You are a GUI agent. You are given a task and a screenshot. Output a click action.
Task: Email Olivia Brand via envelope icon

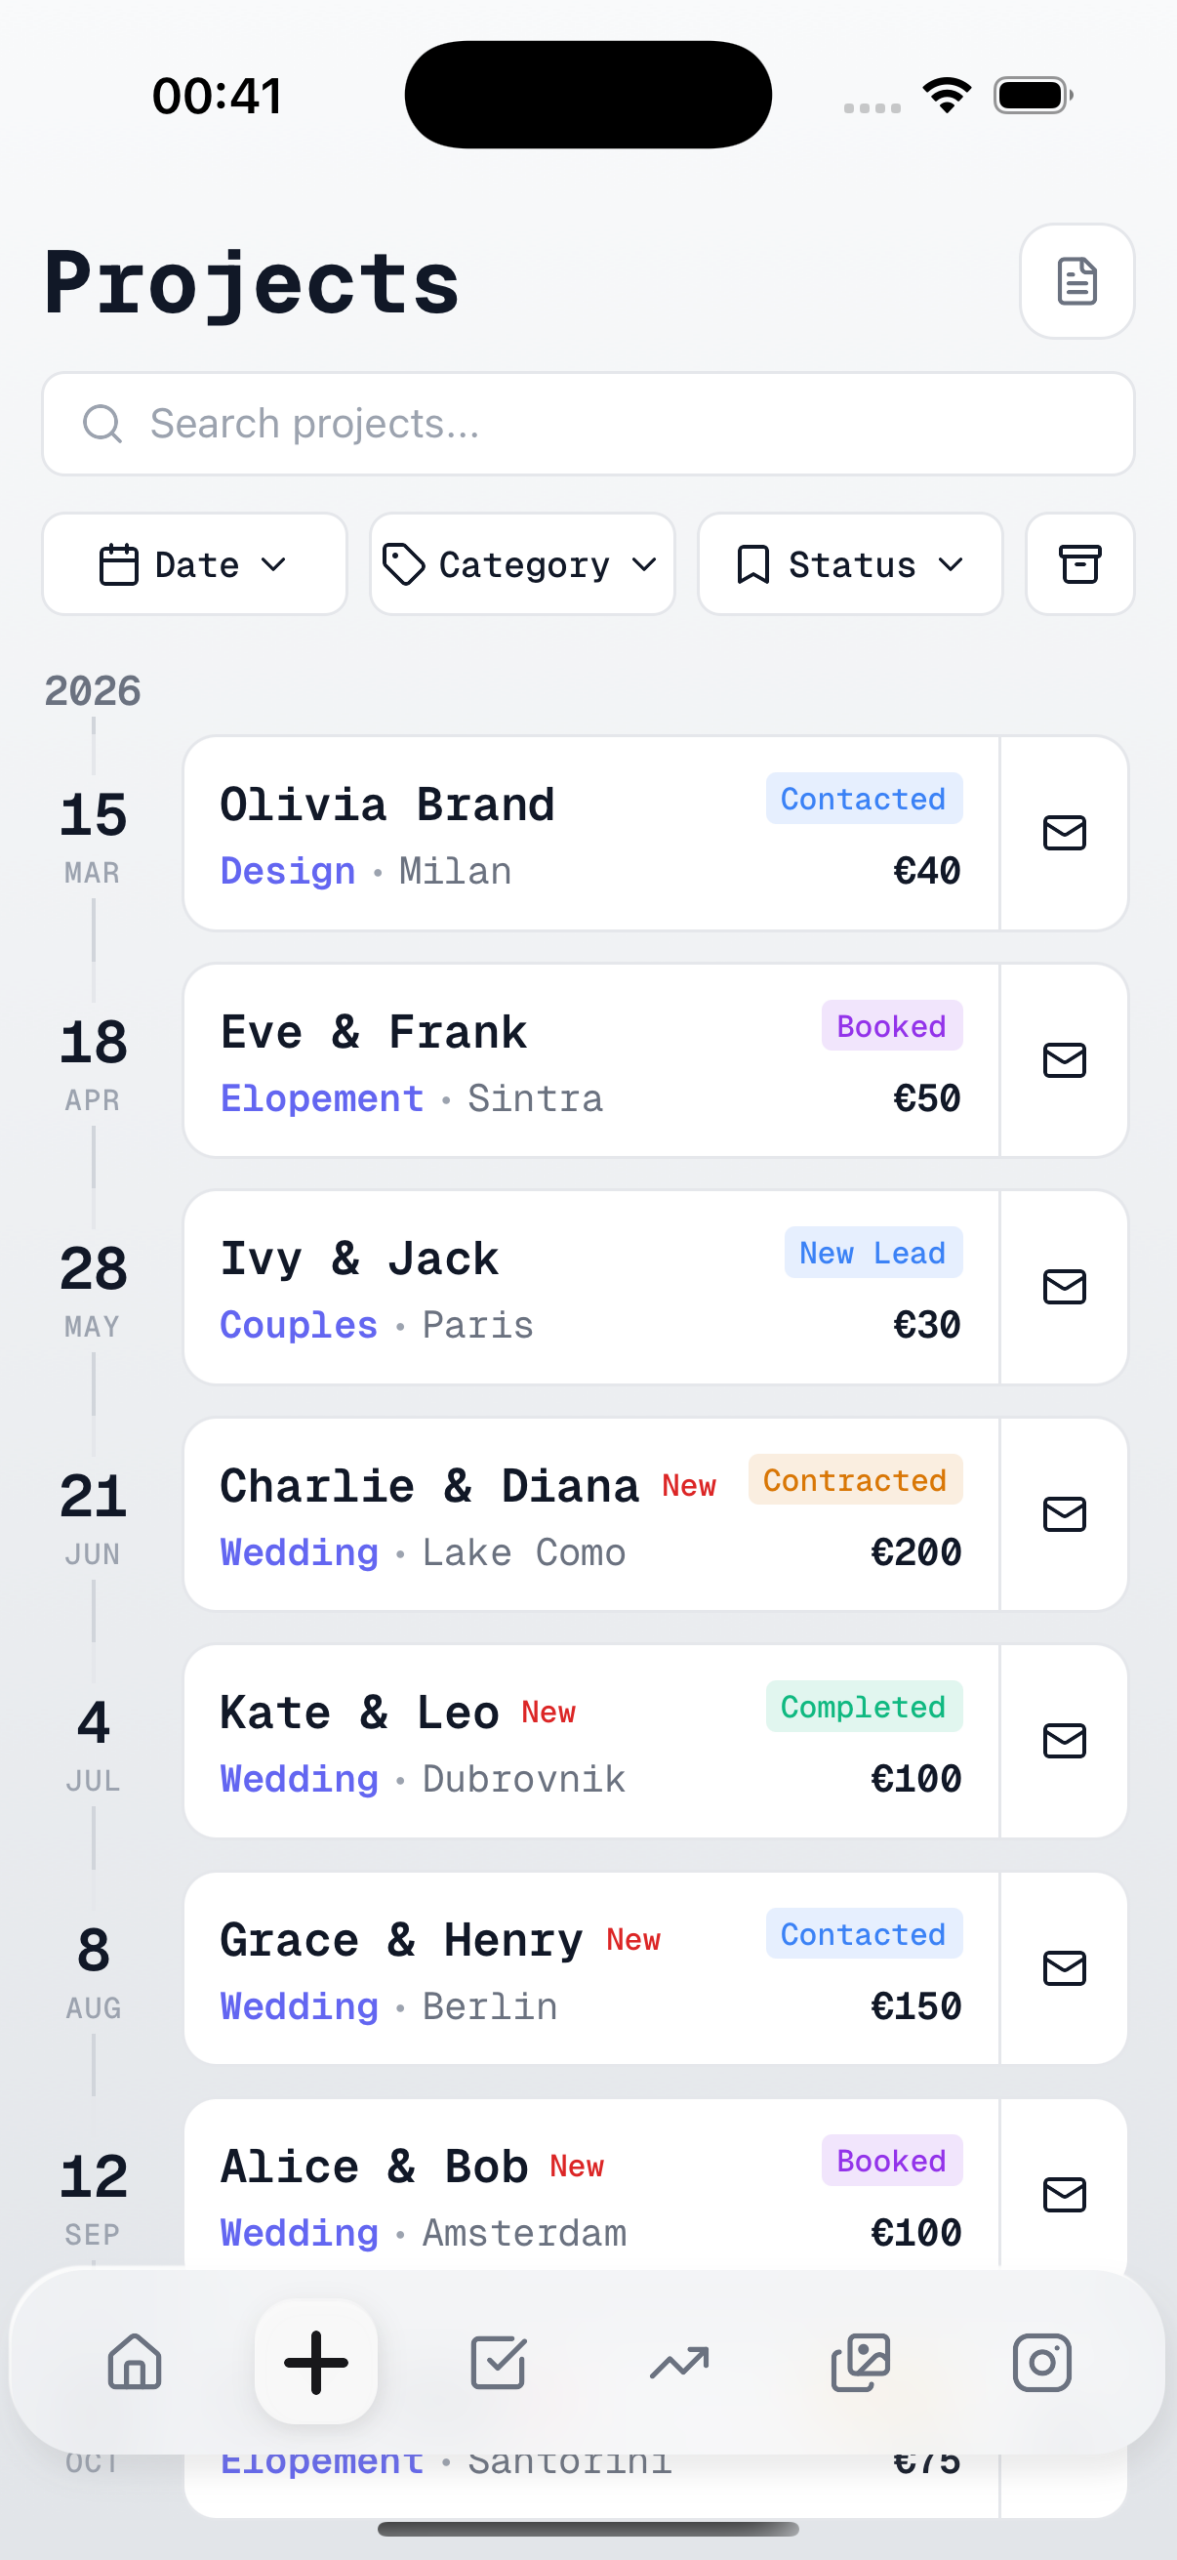(1064, 833)
